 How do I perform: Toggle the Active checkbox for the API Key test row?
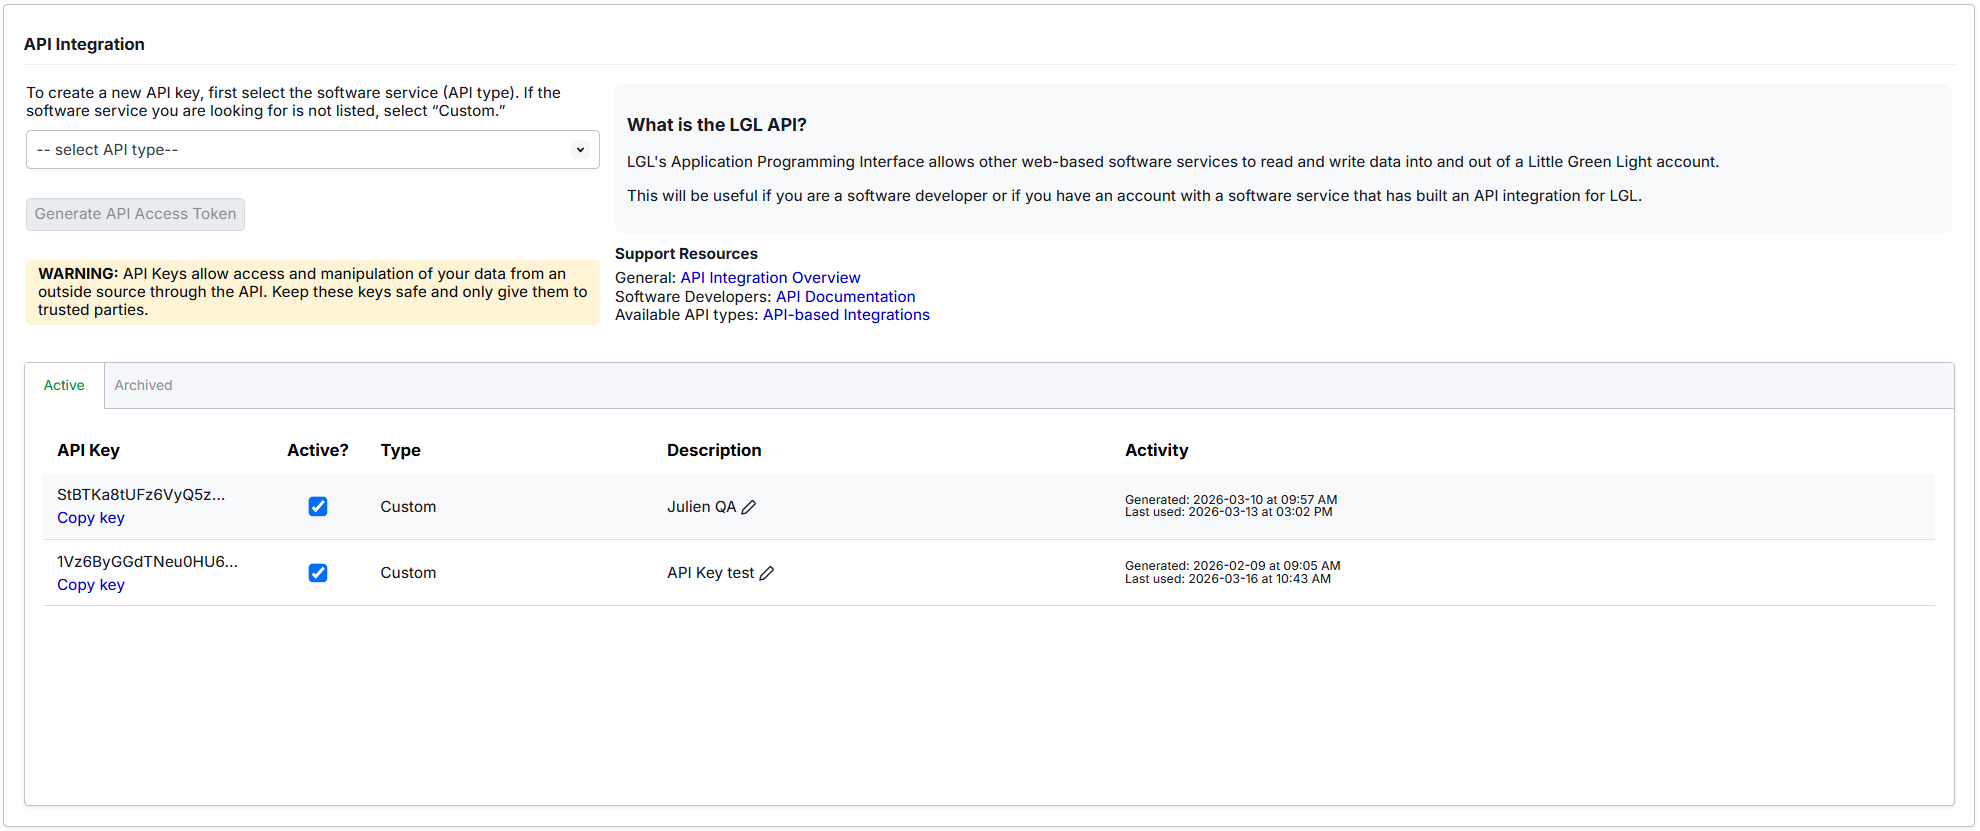pyautogui.click(x=318, y=573)
